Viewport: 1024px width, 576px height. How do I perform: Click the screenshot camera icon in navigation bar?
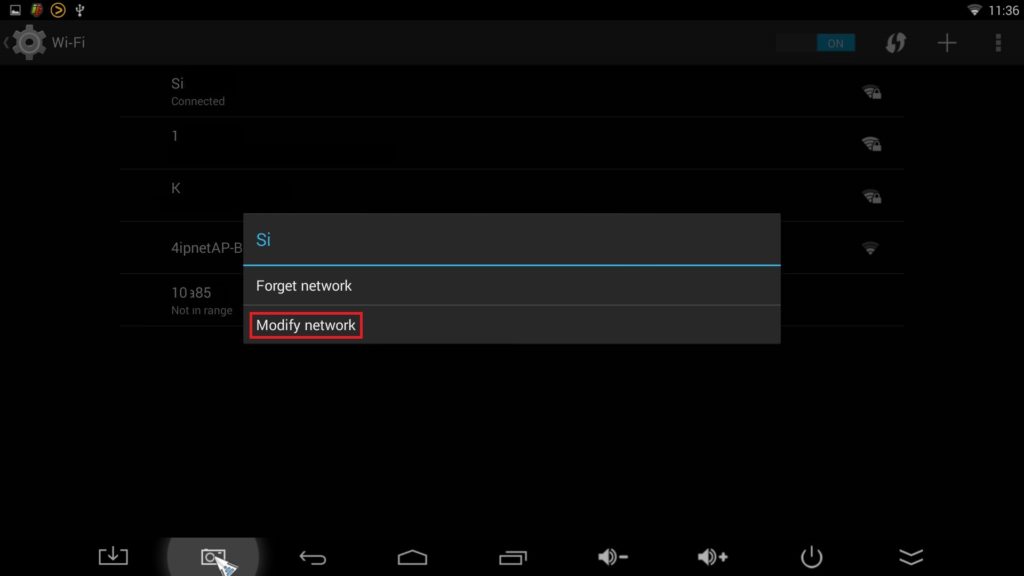pos(214,557)
